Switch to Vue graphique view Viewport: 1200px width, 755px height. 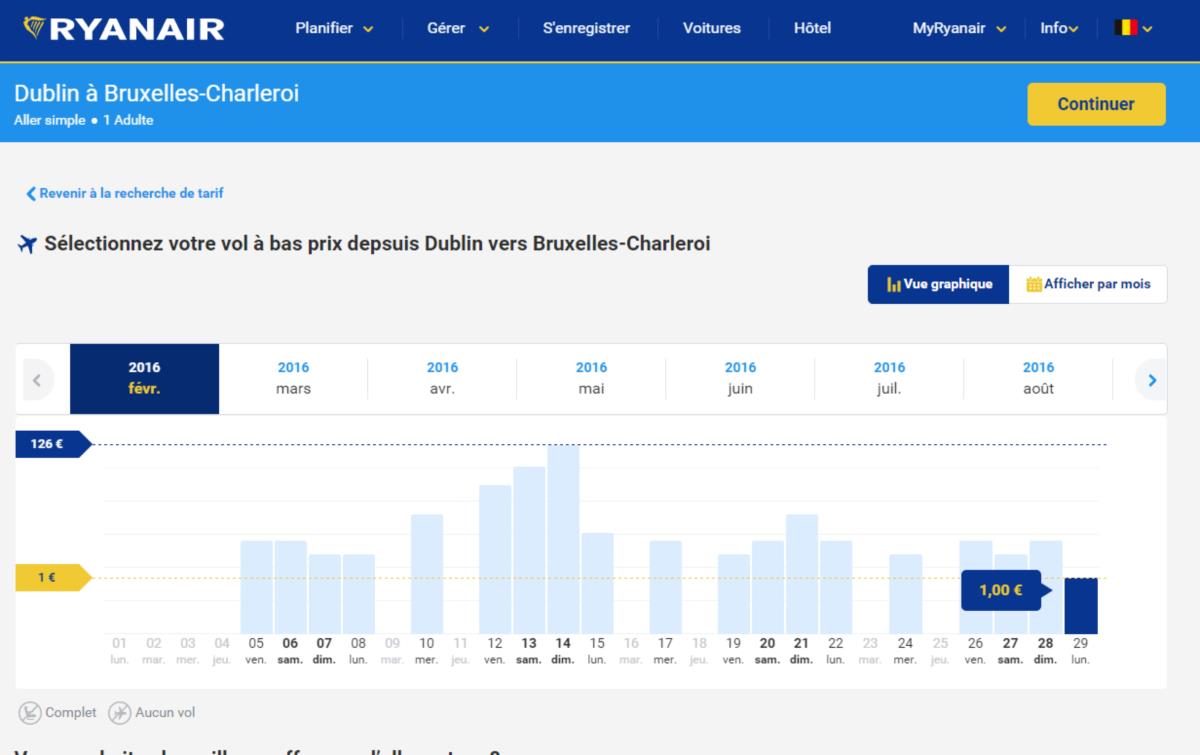pos(938,284)
